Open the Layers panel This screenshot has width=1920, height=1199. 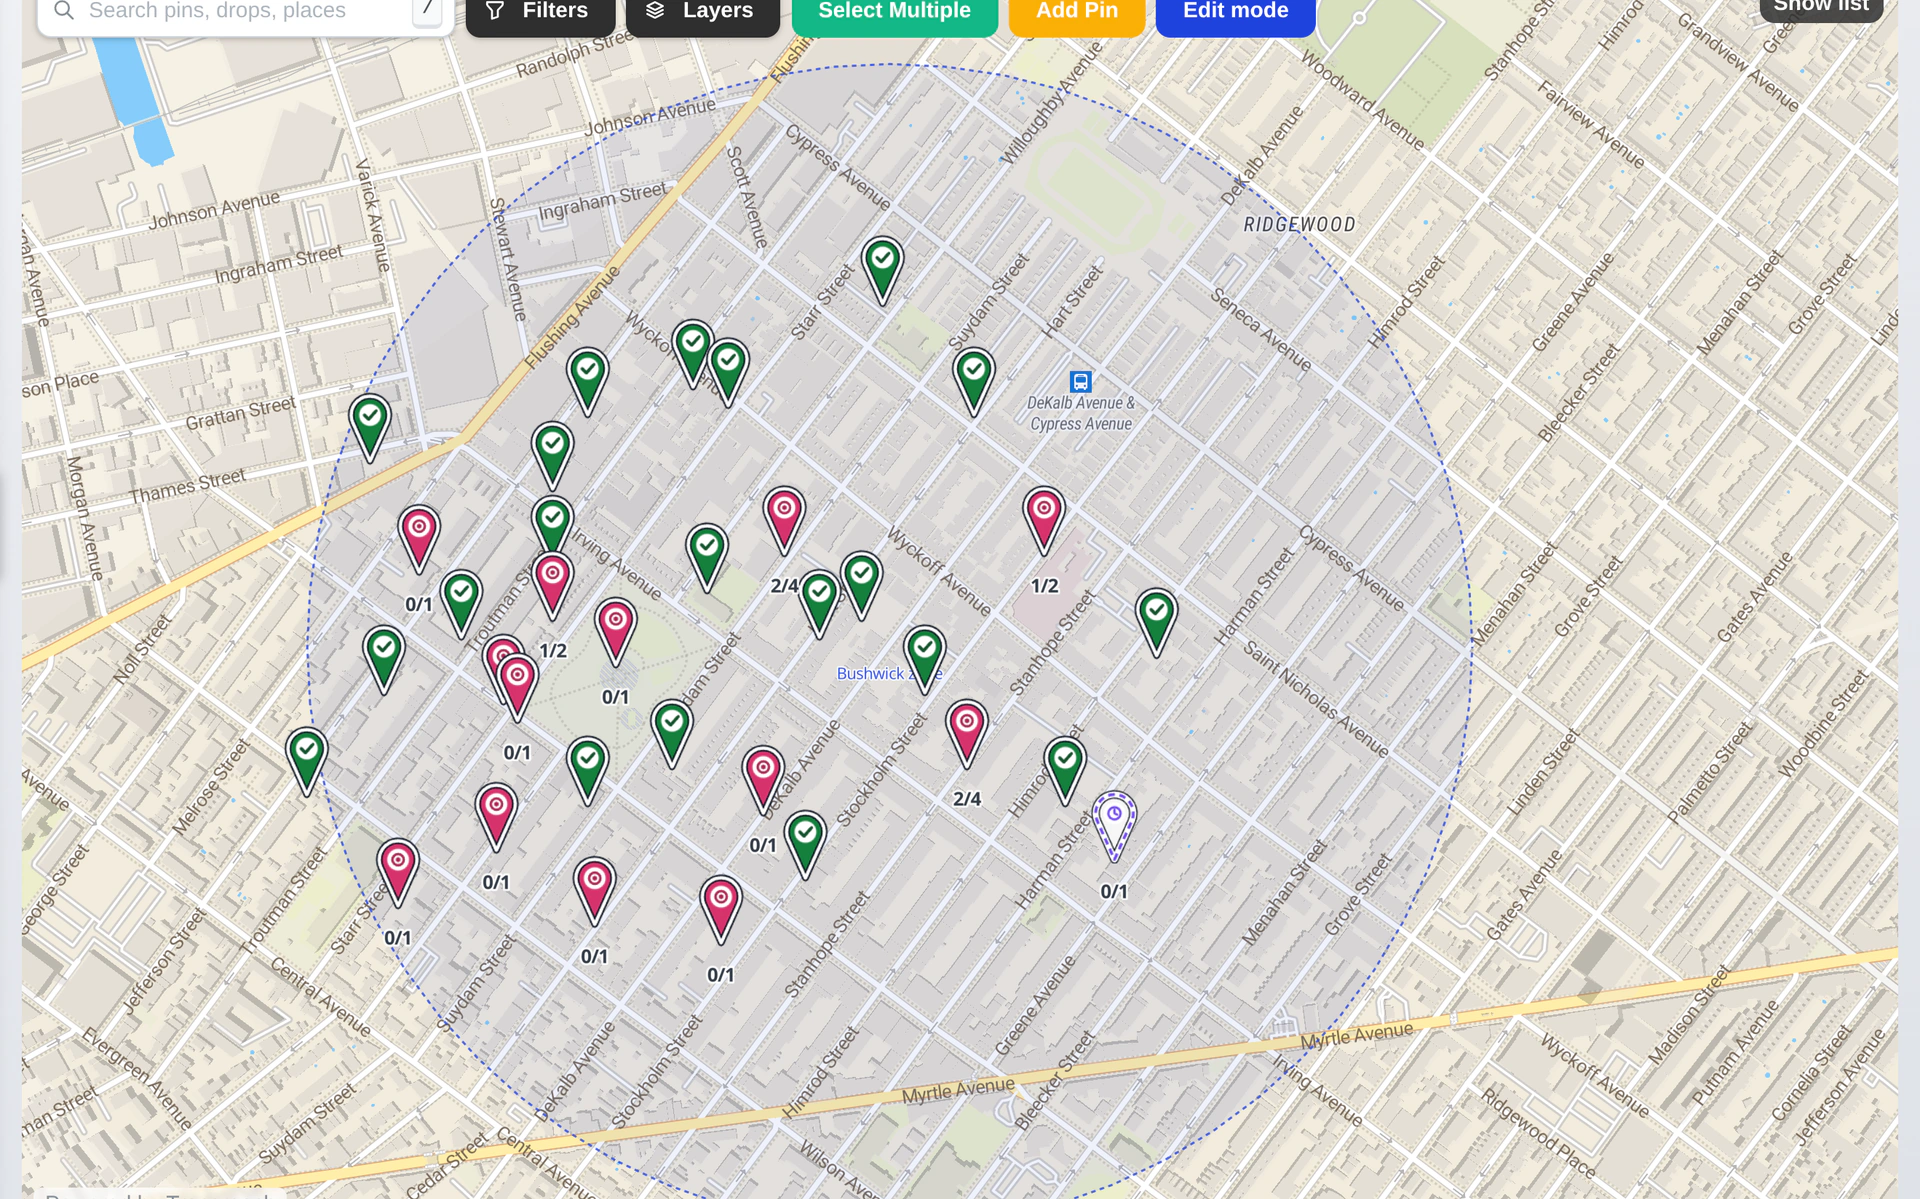(x=702, y=12)
